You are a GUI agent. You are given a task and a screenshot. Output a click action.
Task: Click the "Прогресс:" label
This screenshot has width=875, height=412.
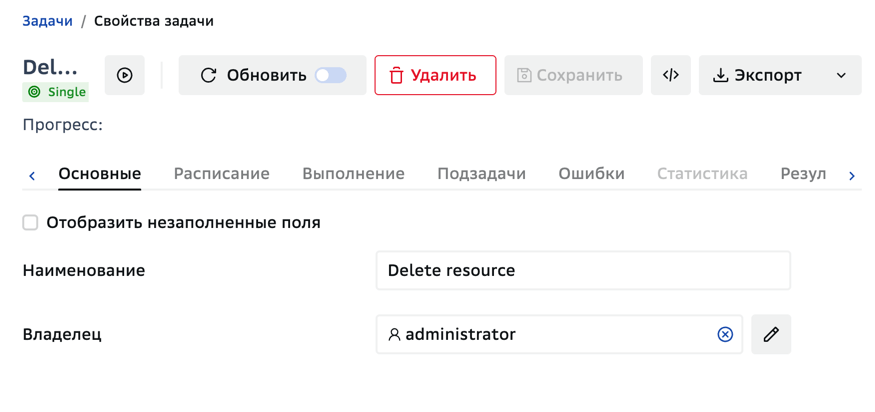coord(62,125)
